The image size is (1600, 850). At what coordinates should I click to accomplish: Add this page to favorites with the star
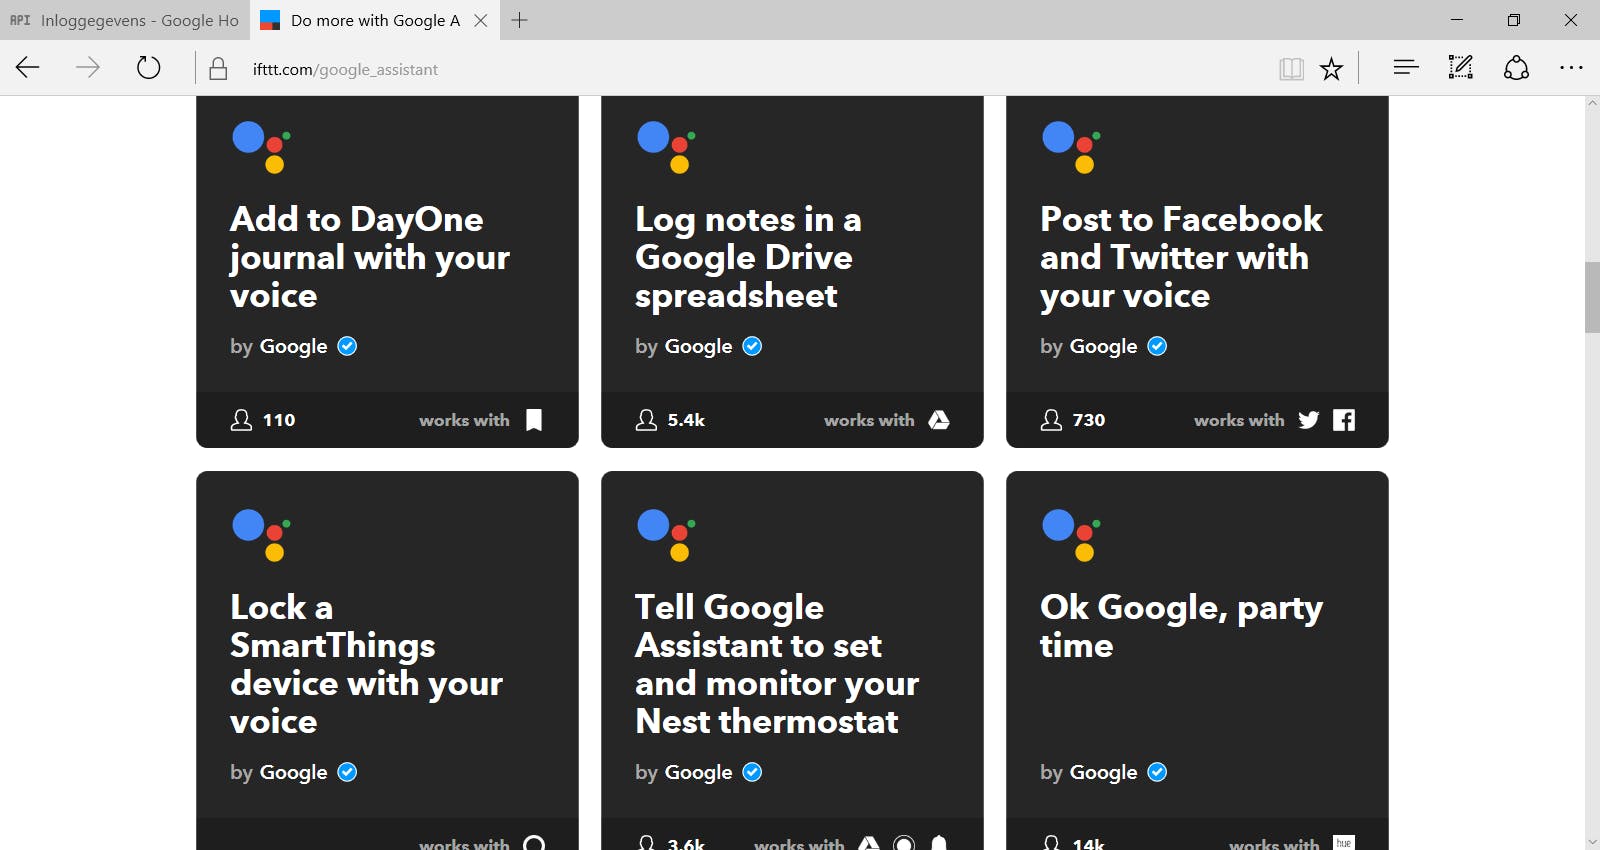pyautogui.click(x=1331, y=69)
